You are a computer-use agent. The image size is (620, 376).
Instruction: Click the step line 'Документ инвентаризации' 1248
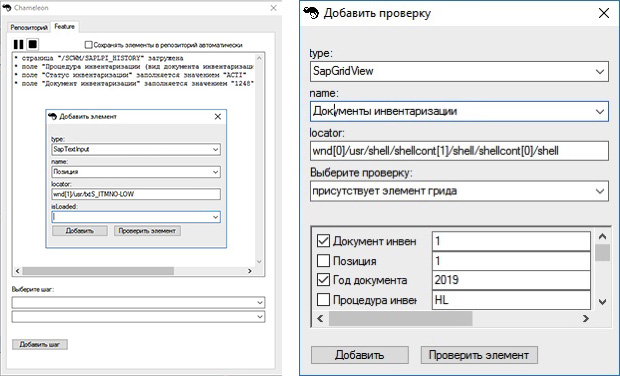pos(134,84)
